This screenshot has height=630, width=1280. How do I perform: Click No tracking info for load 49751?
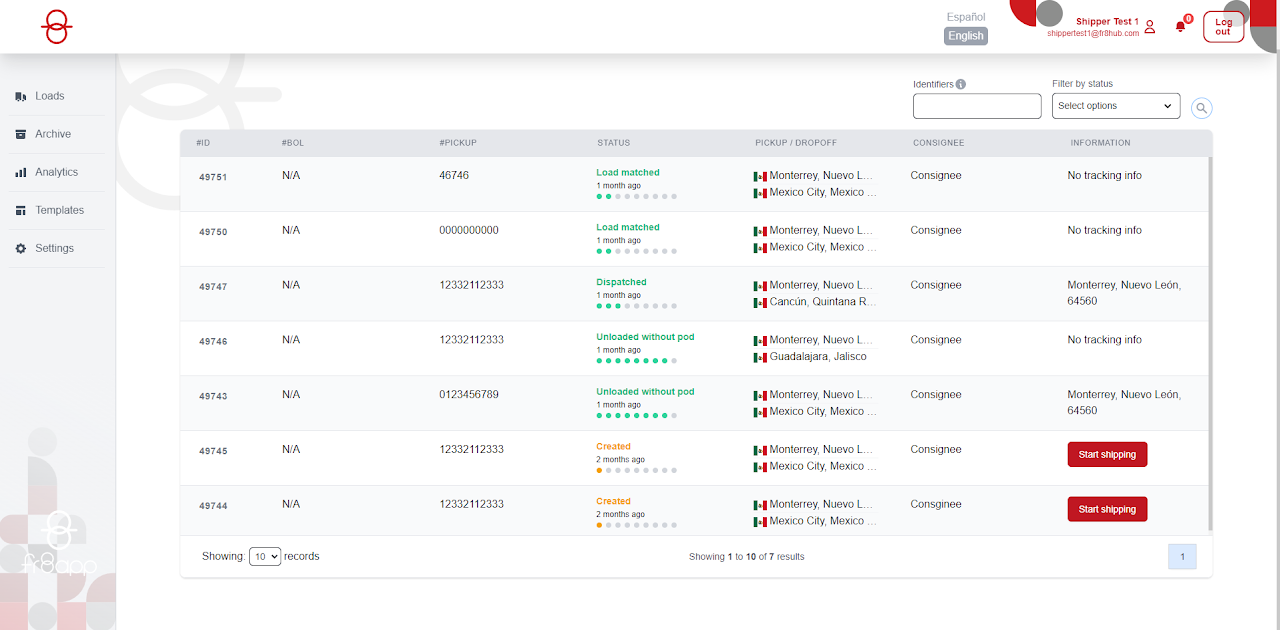1104,175
